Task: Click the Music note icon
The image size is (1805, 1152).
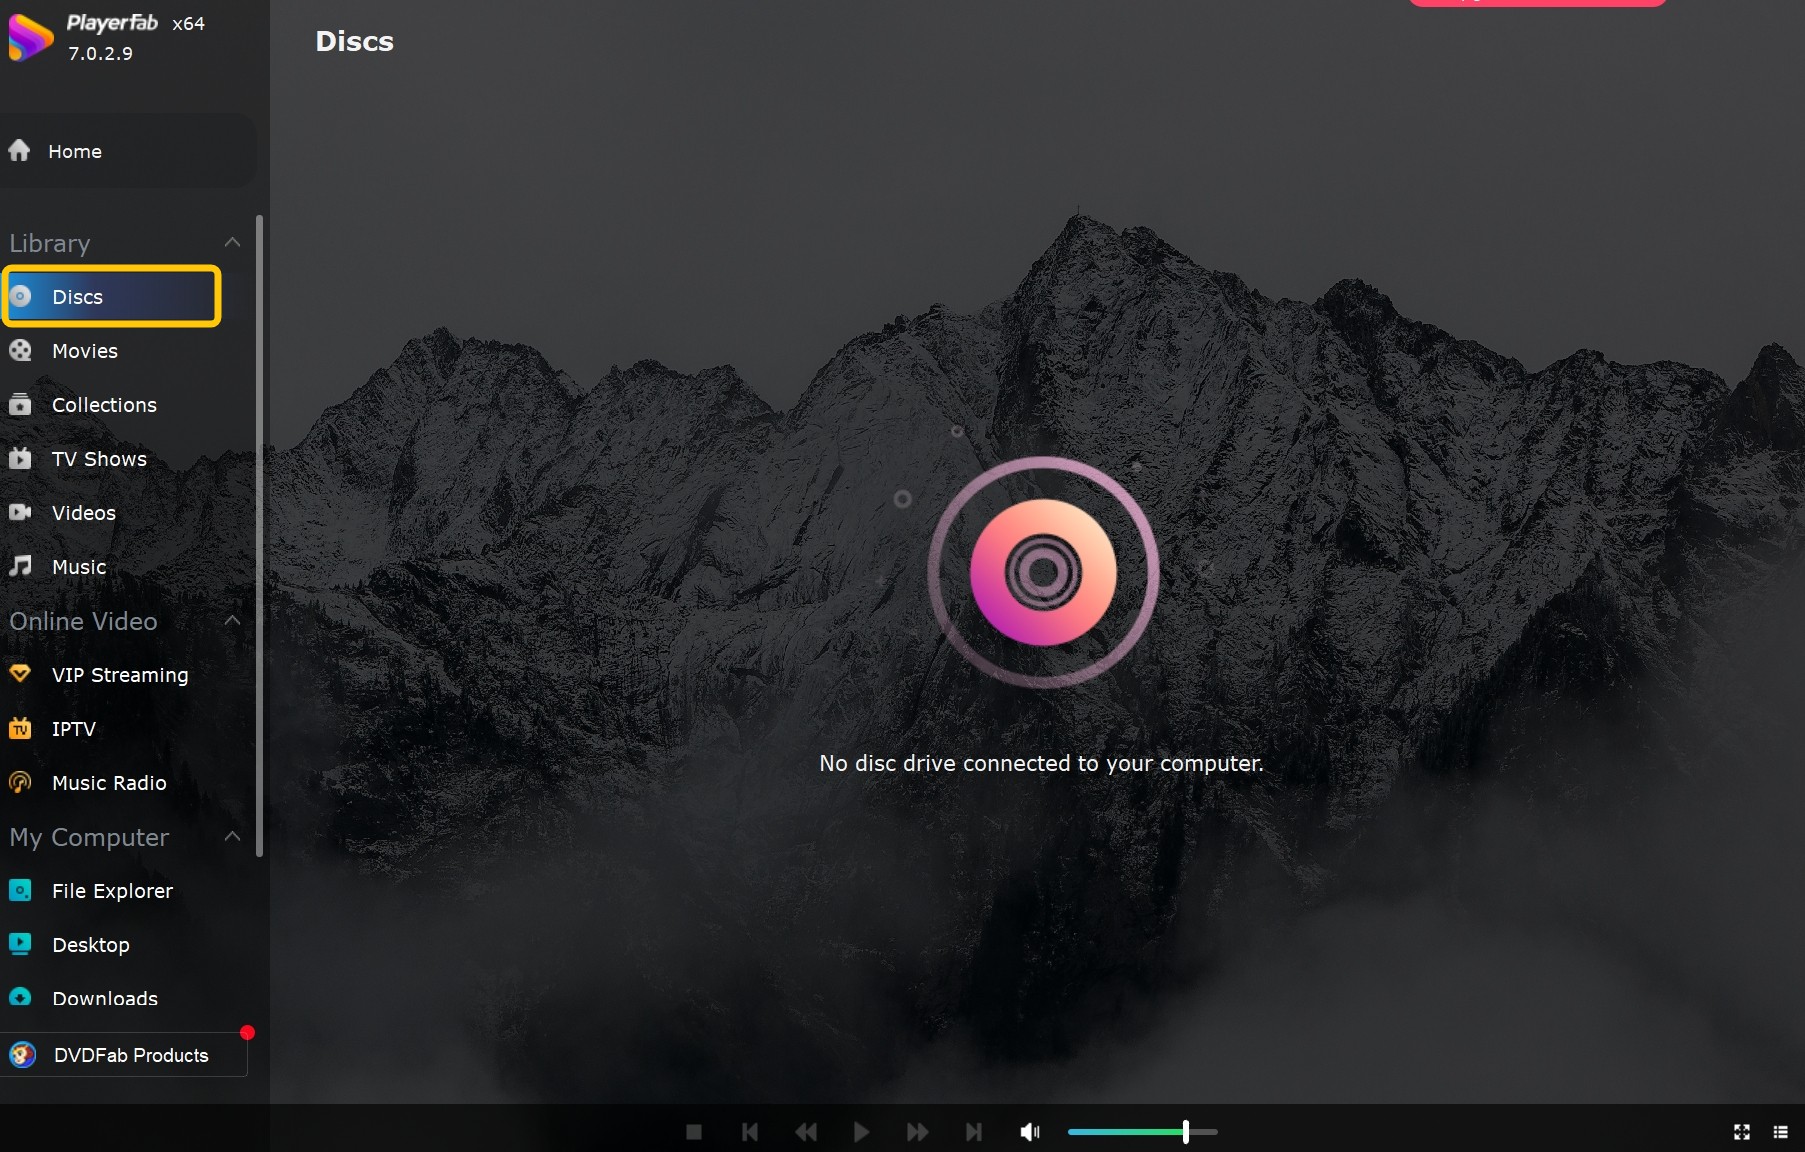Action: coord(20,566)
